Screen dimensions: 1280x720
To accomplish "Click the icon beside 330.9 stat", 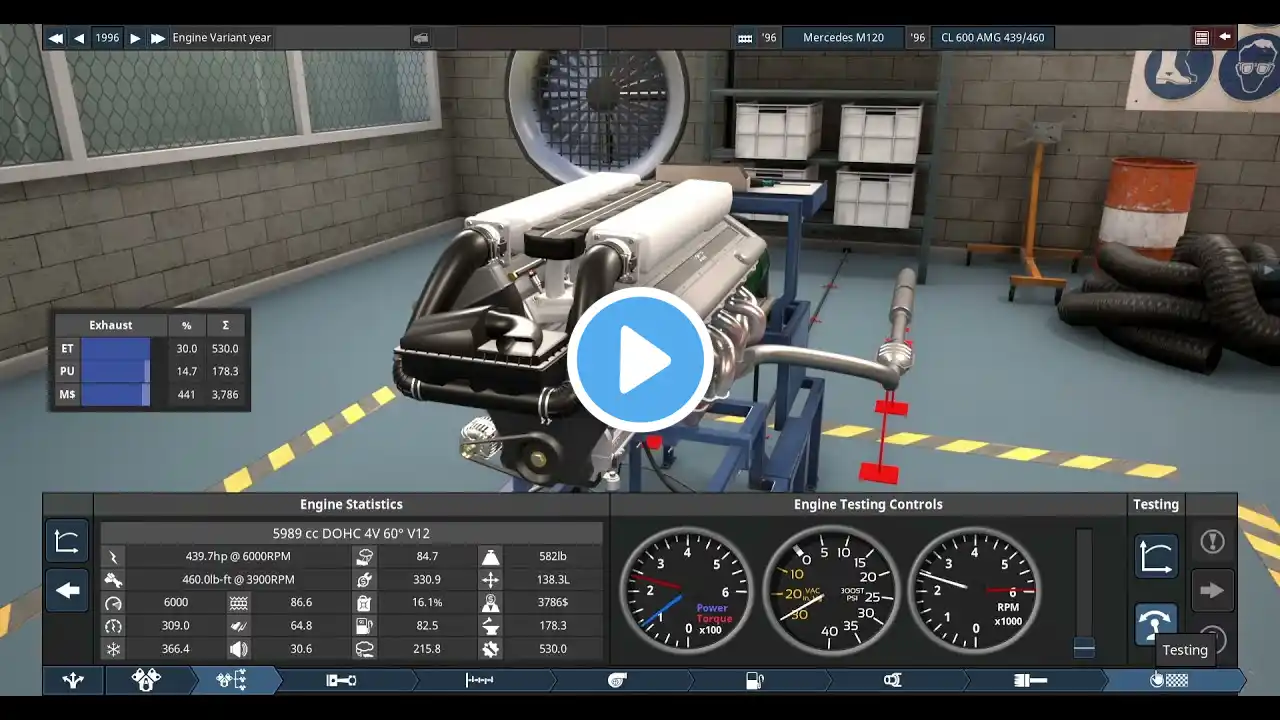I will pyautogui.click(x=365, y=579).
